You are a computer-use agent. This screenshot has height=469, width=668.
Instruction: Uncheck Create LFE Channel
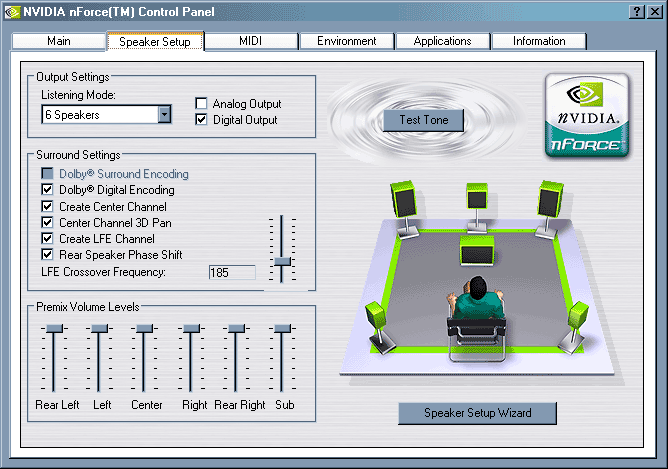click(47, 239)
